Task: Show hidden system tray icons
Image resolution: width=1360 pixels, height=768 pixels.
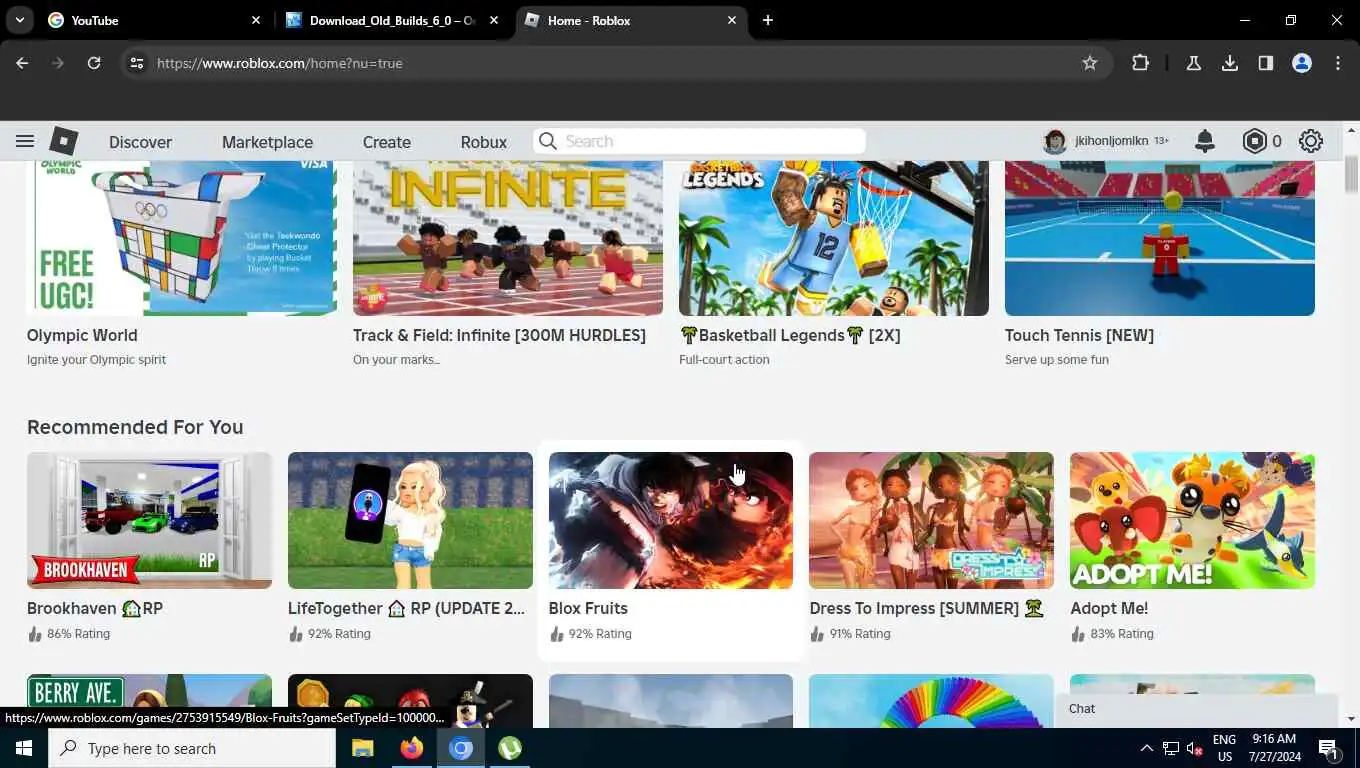Action: (1146, 748)
